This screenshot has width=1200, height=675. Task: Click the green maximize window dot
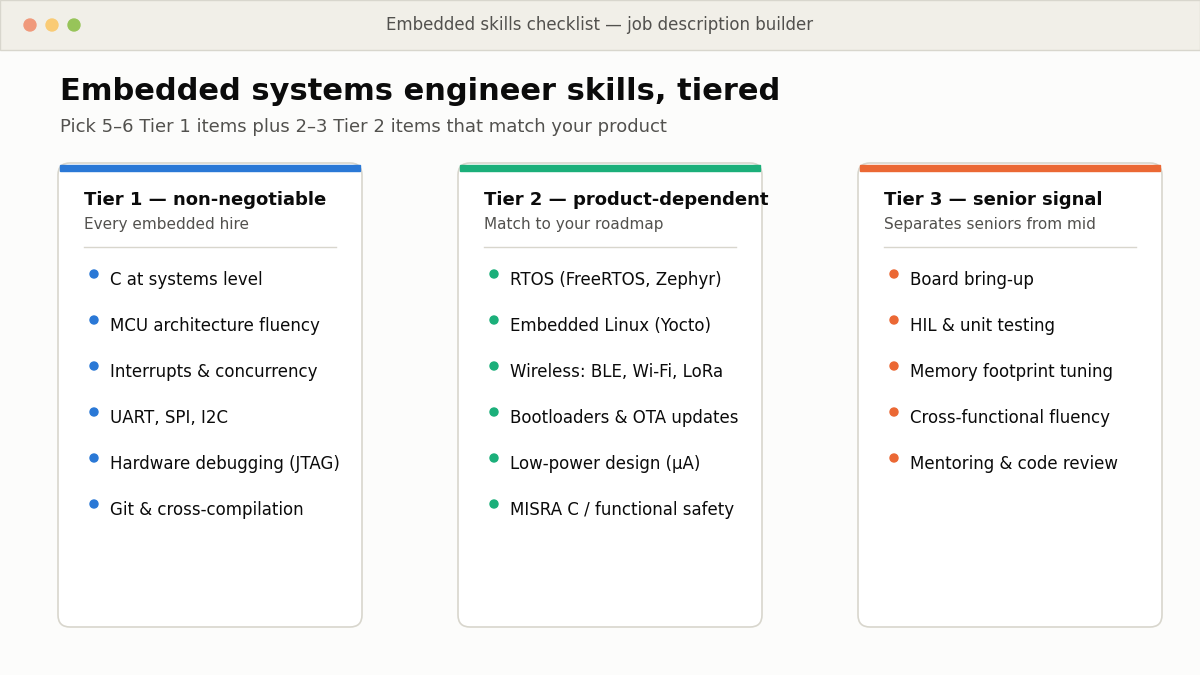tap(74, 25)
